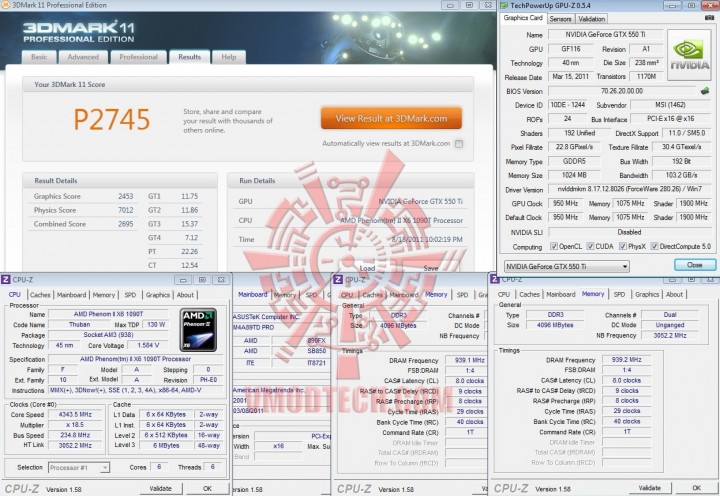
Task: Select the Graphics Card tab in GPU-Z
Action: [523, 18]
